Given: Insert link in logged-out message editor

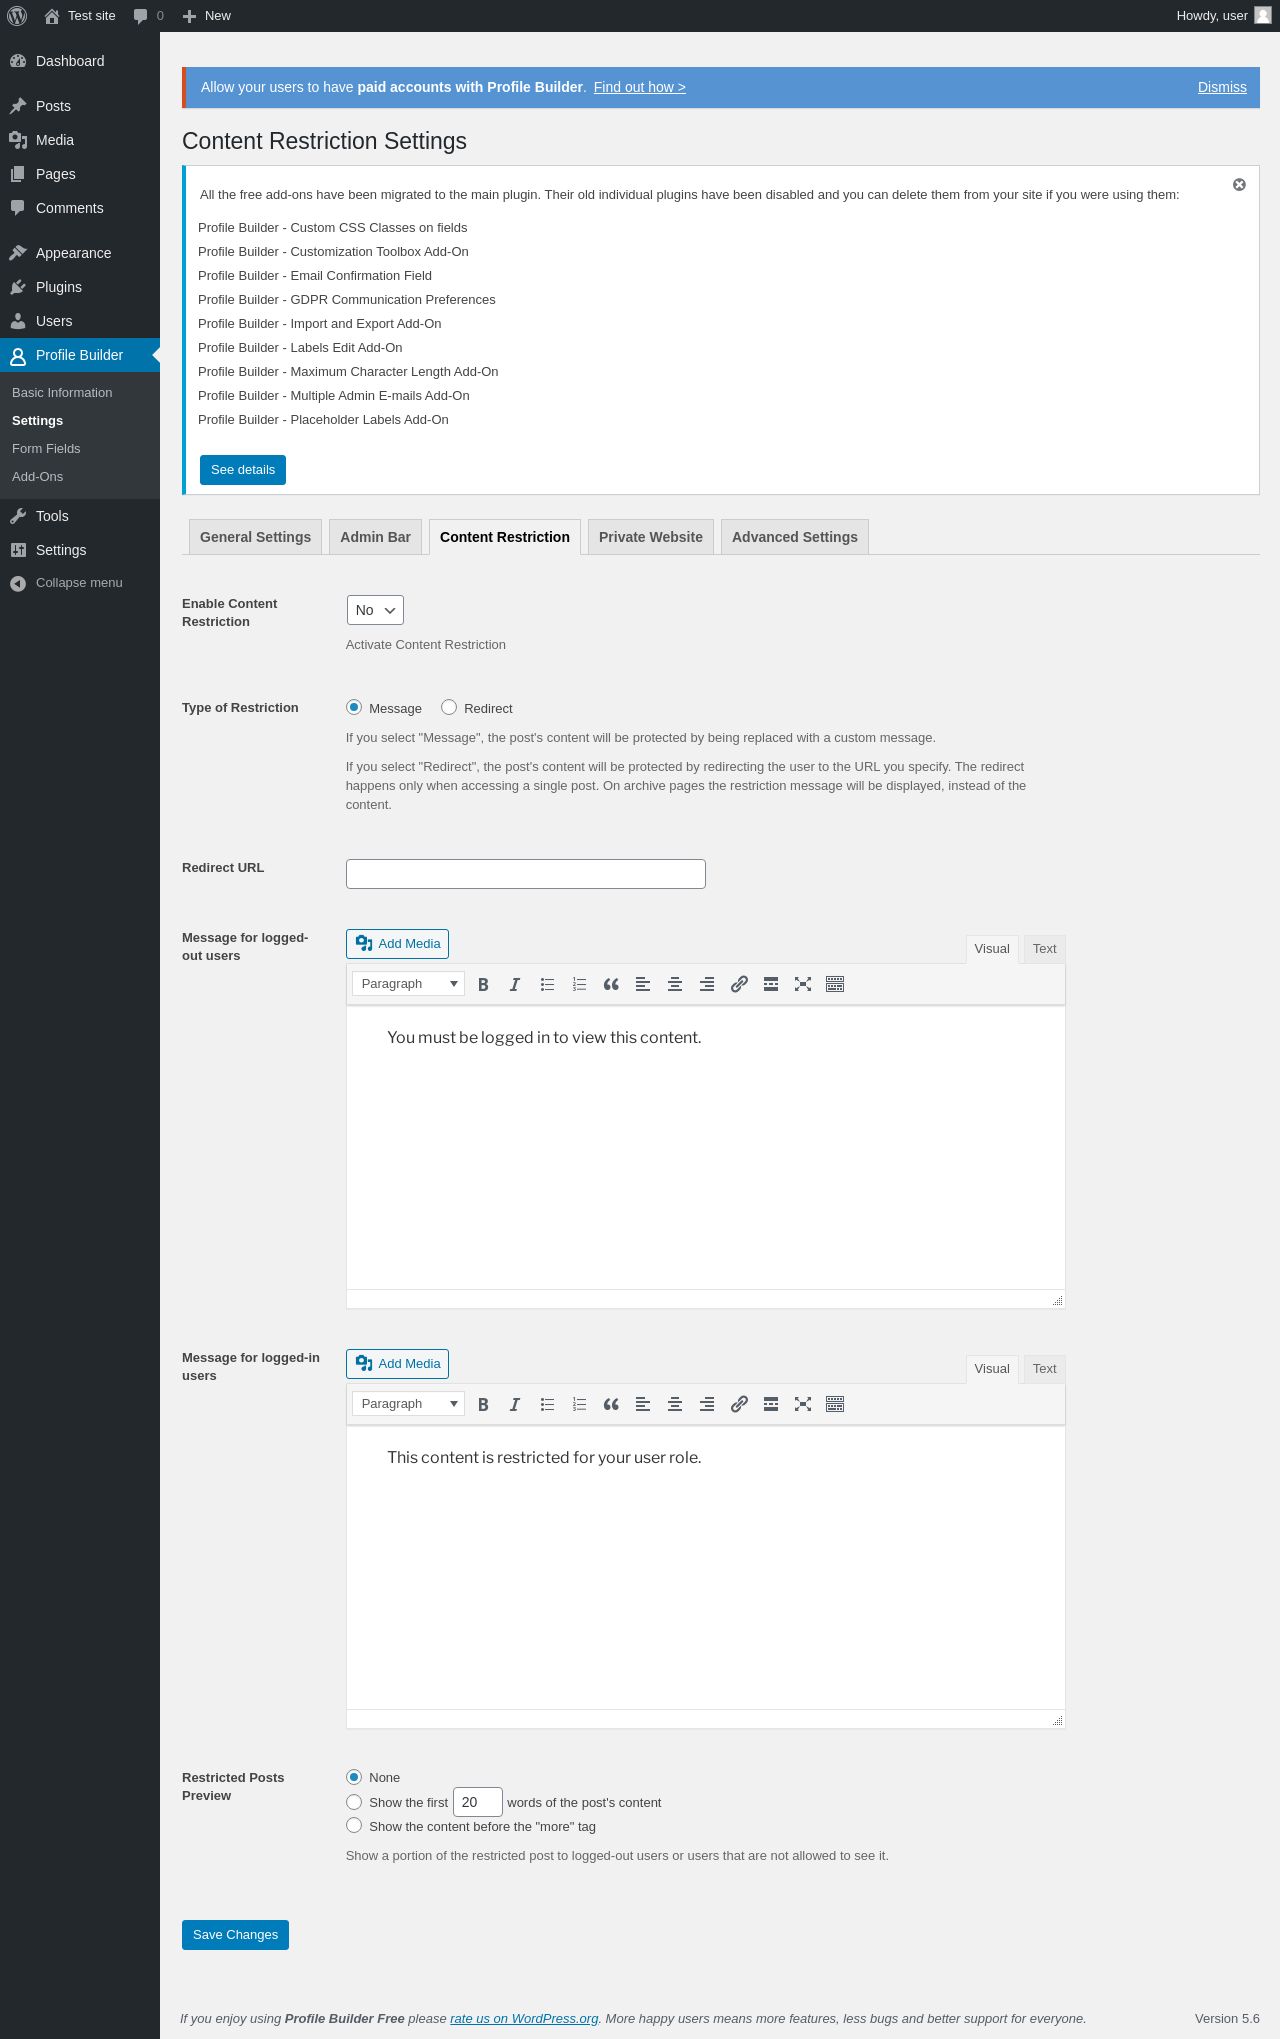Looking at the screenshot, I should [739, 984].
